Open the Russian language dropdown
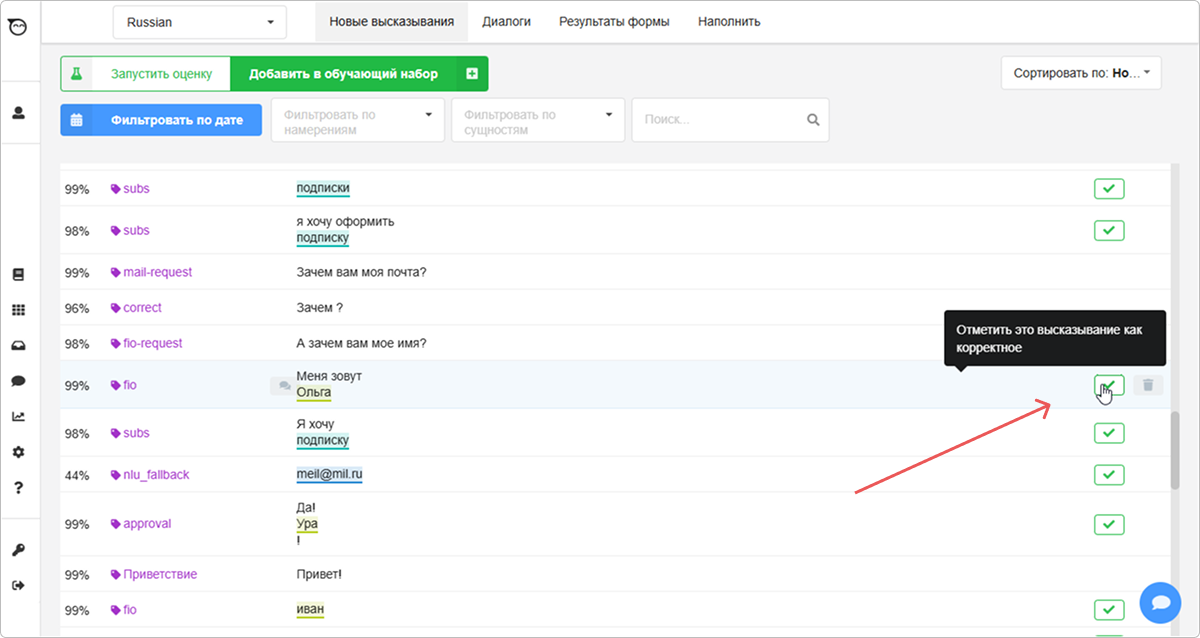This screenshot has height=638, width=1200. 200,22
